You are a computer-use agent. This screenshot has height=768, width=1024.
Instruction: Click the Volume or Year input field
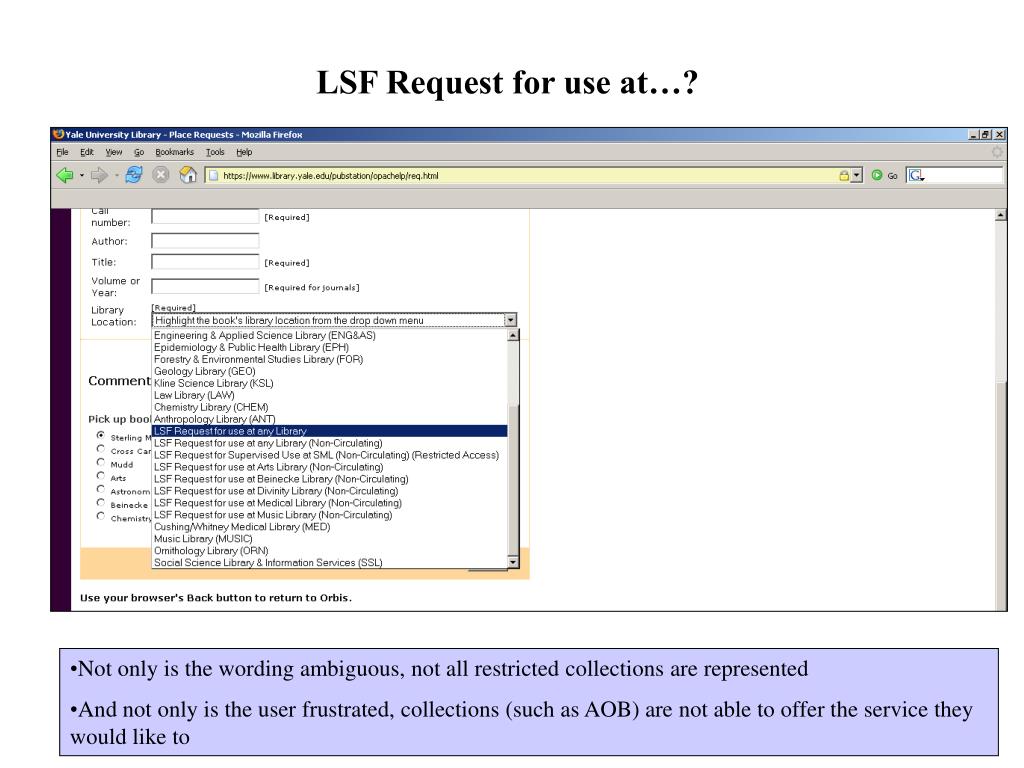pyautogui.click(x=205, y=286)
